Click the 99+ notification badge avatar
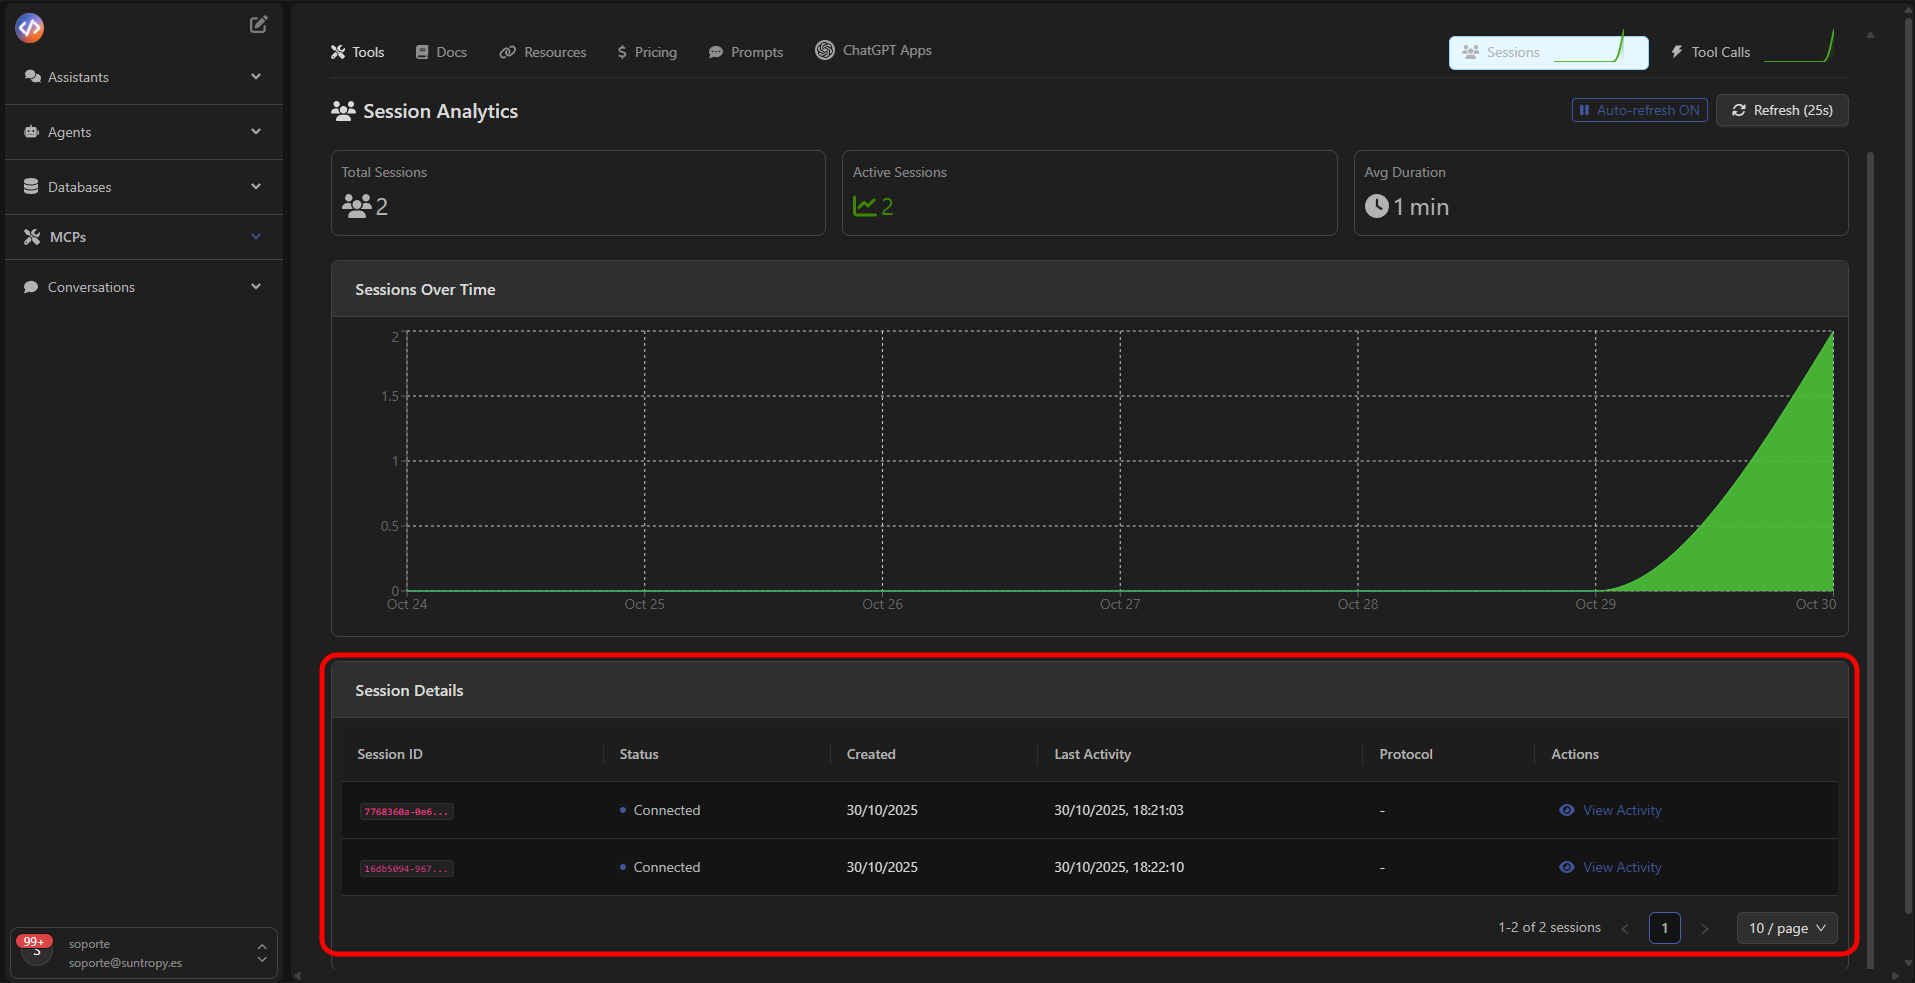Image resolution: width=1915 pixels, height=983 pixels. pyautogui.click(x=36, y=947)
